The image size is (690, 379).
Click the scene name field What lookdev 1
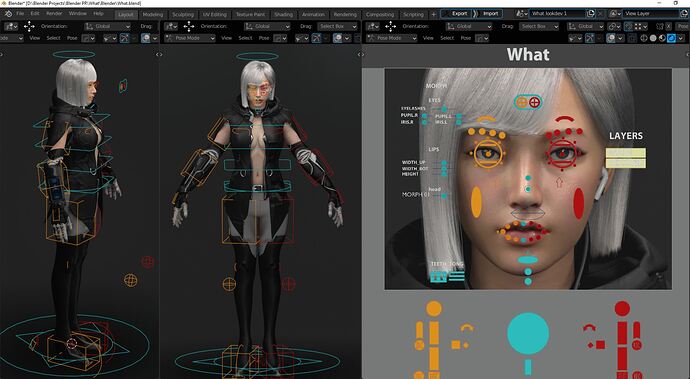[557, 14]
